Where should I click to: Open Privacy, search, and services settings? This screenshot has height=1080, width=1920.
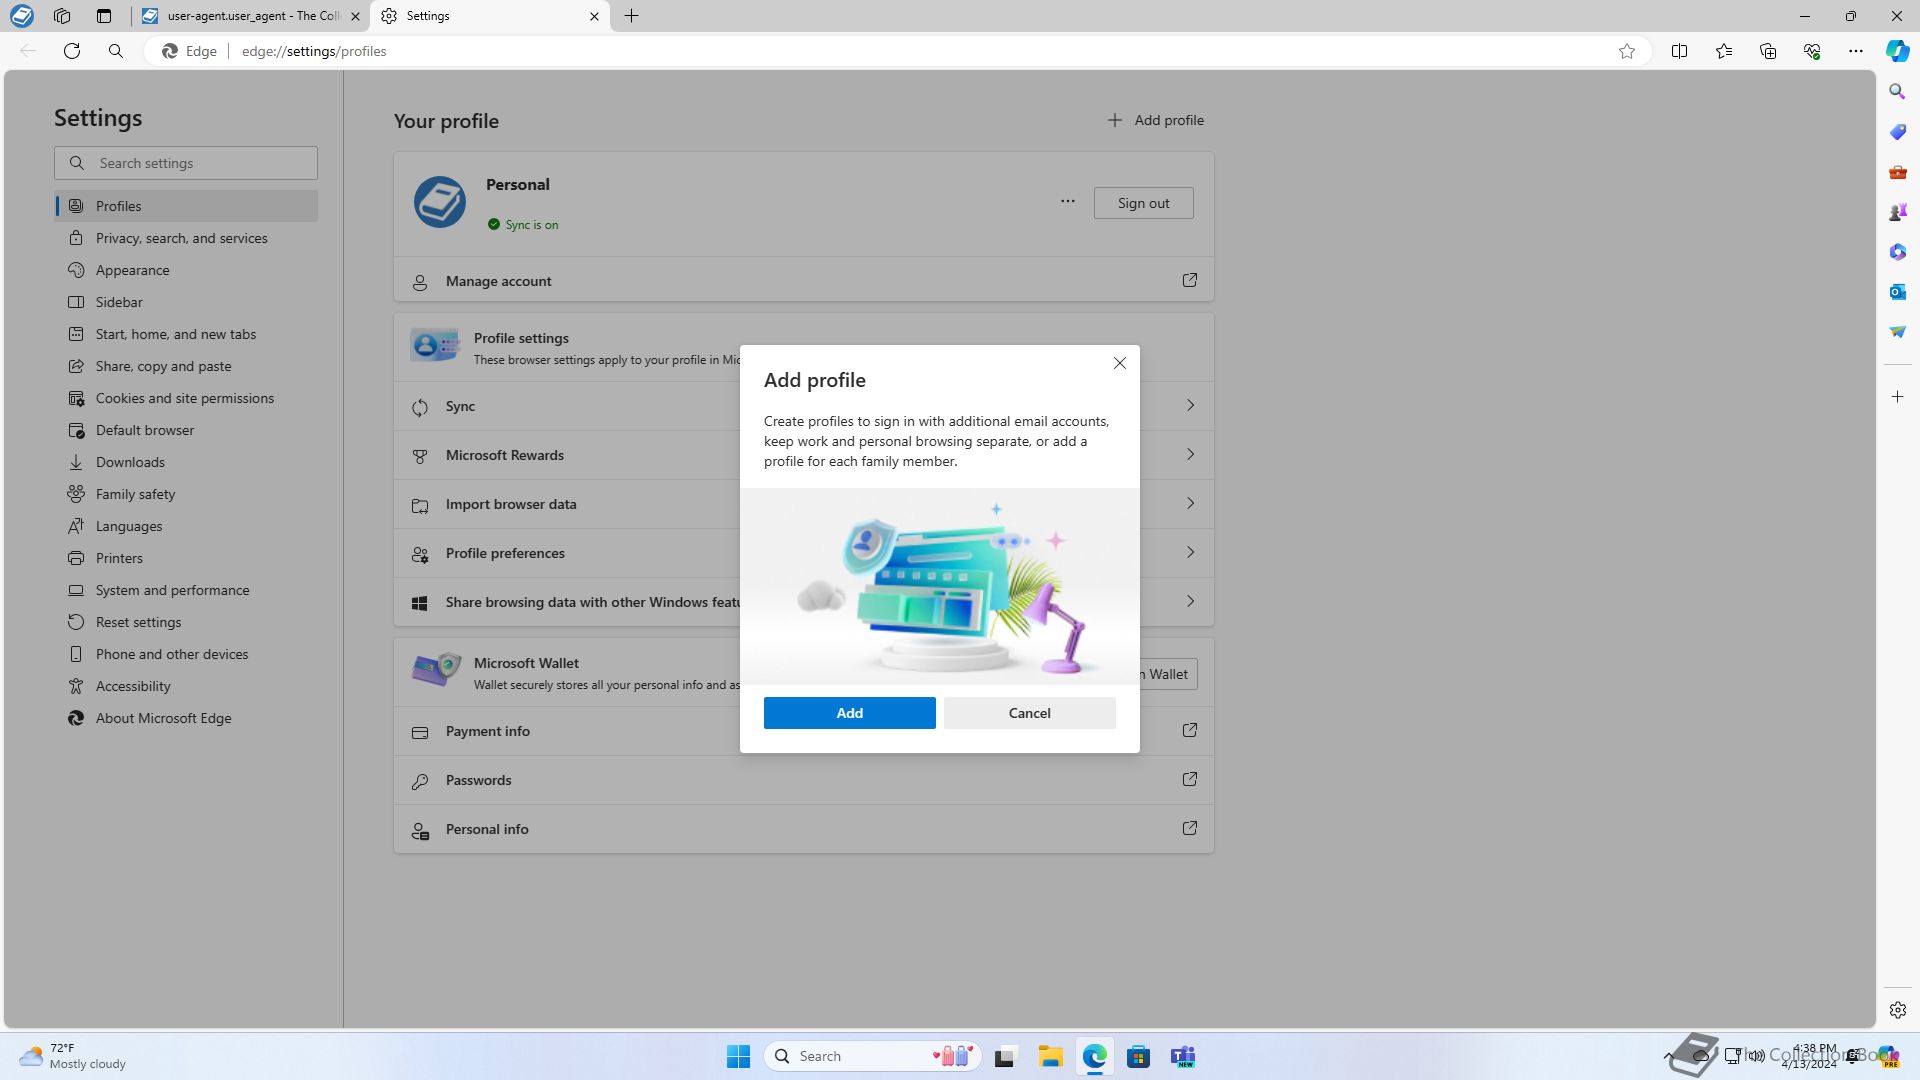click(186, 238)
